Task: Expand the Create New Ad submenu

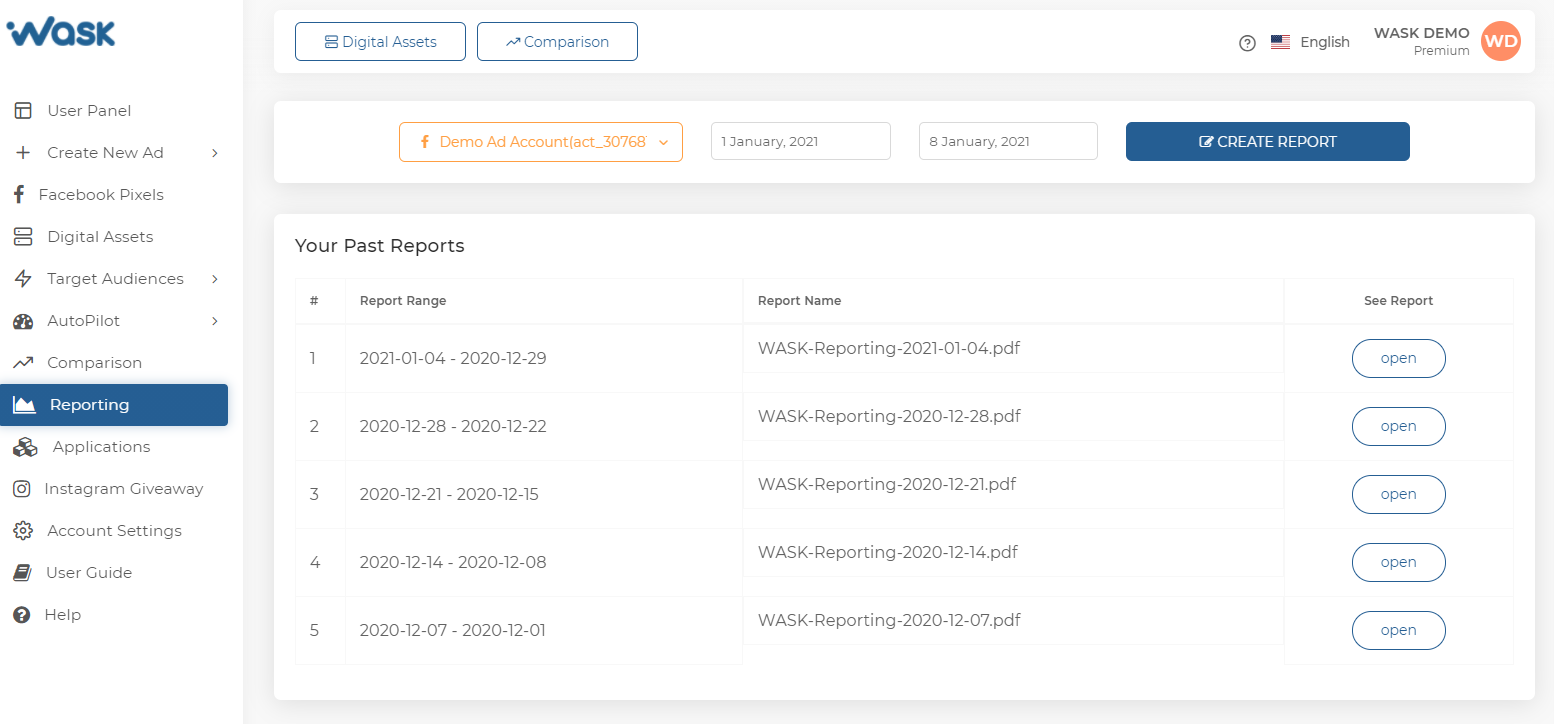Action: (x=214, y=152)
